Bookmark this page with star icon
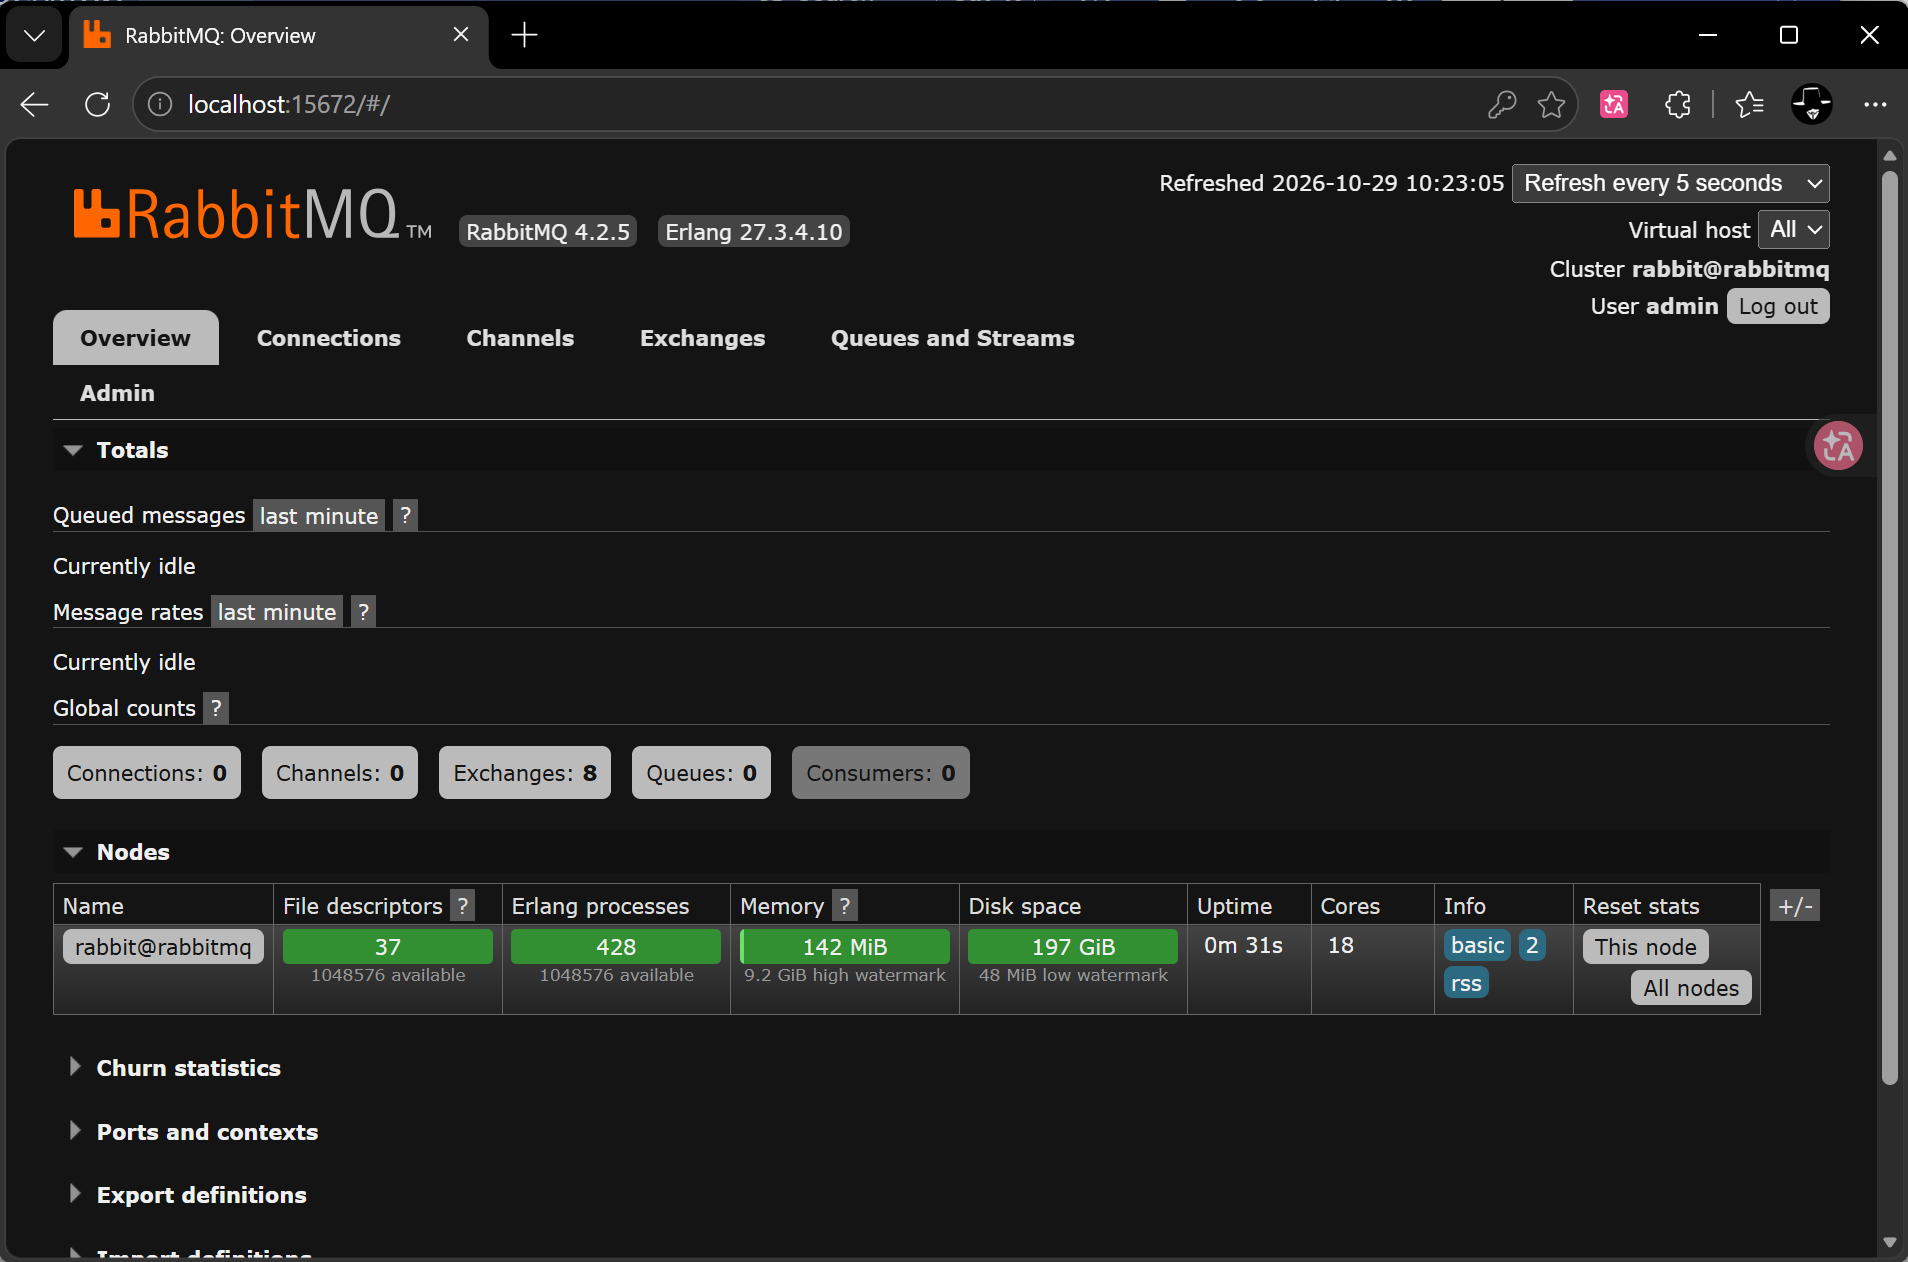 pyautogui.click(x=1552, y=104)
